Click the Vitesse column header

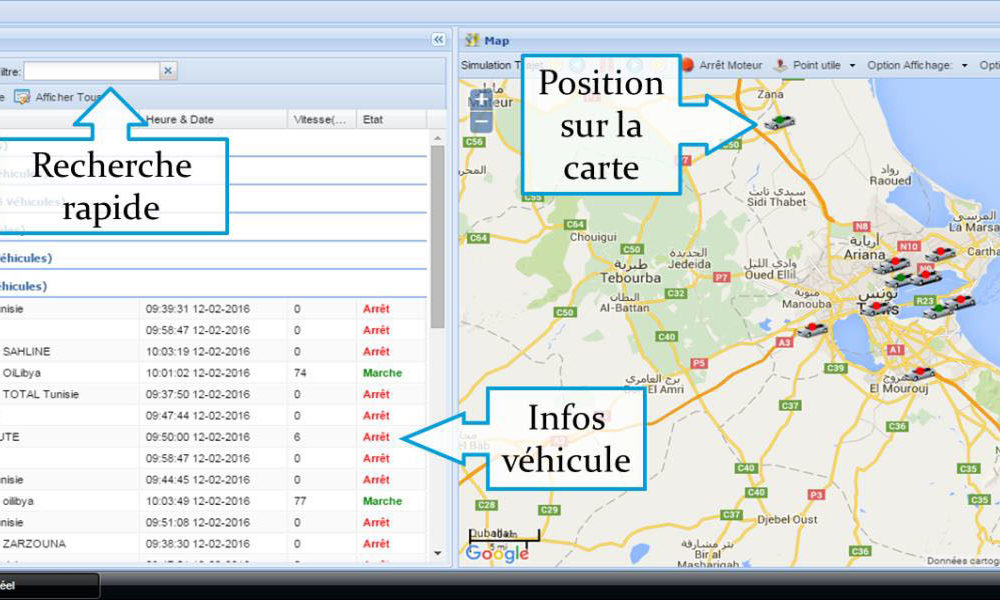[x=320, y=119]
